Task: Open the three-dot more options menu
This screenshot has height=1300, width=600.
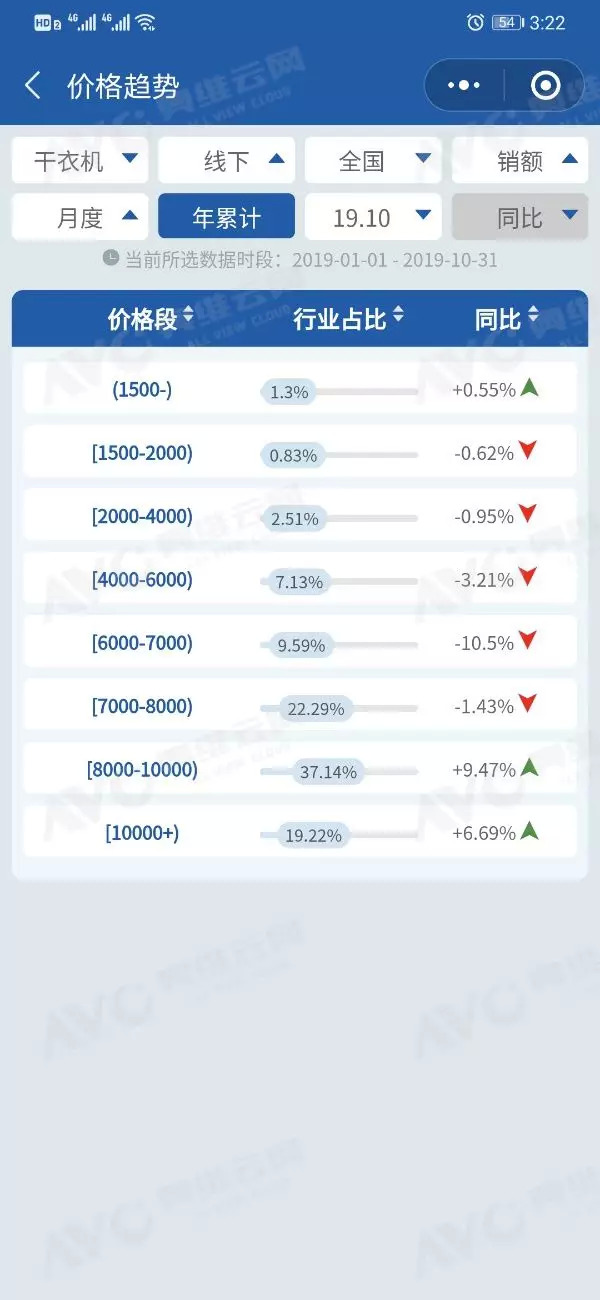Action: click(464, 86)
